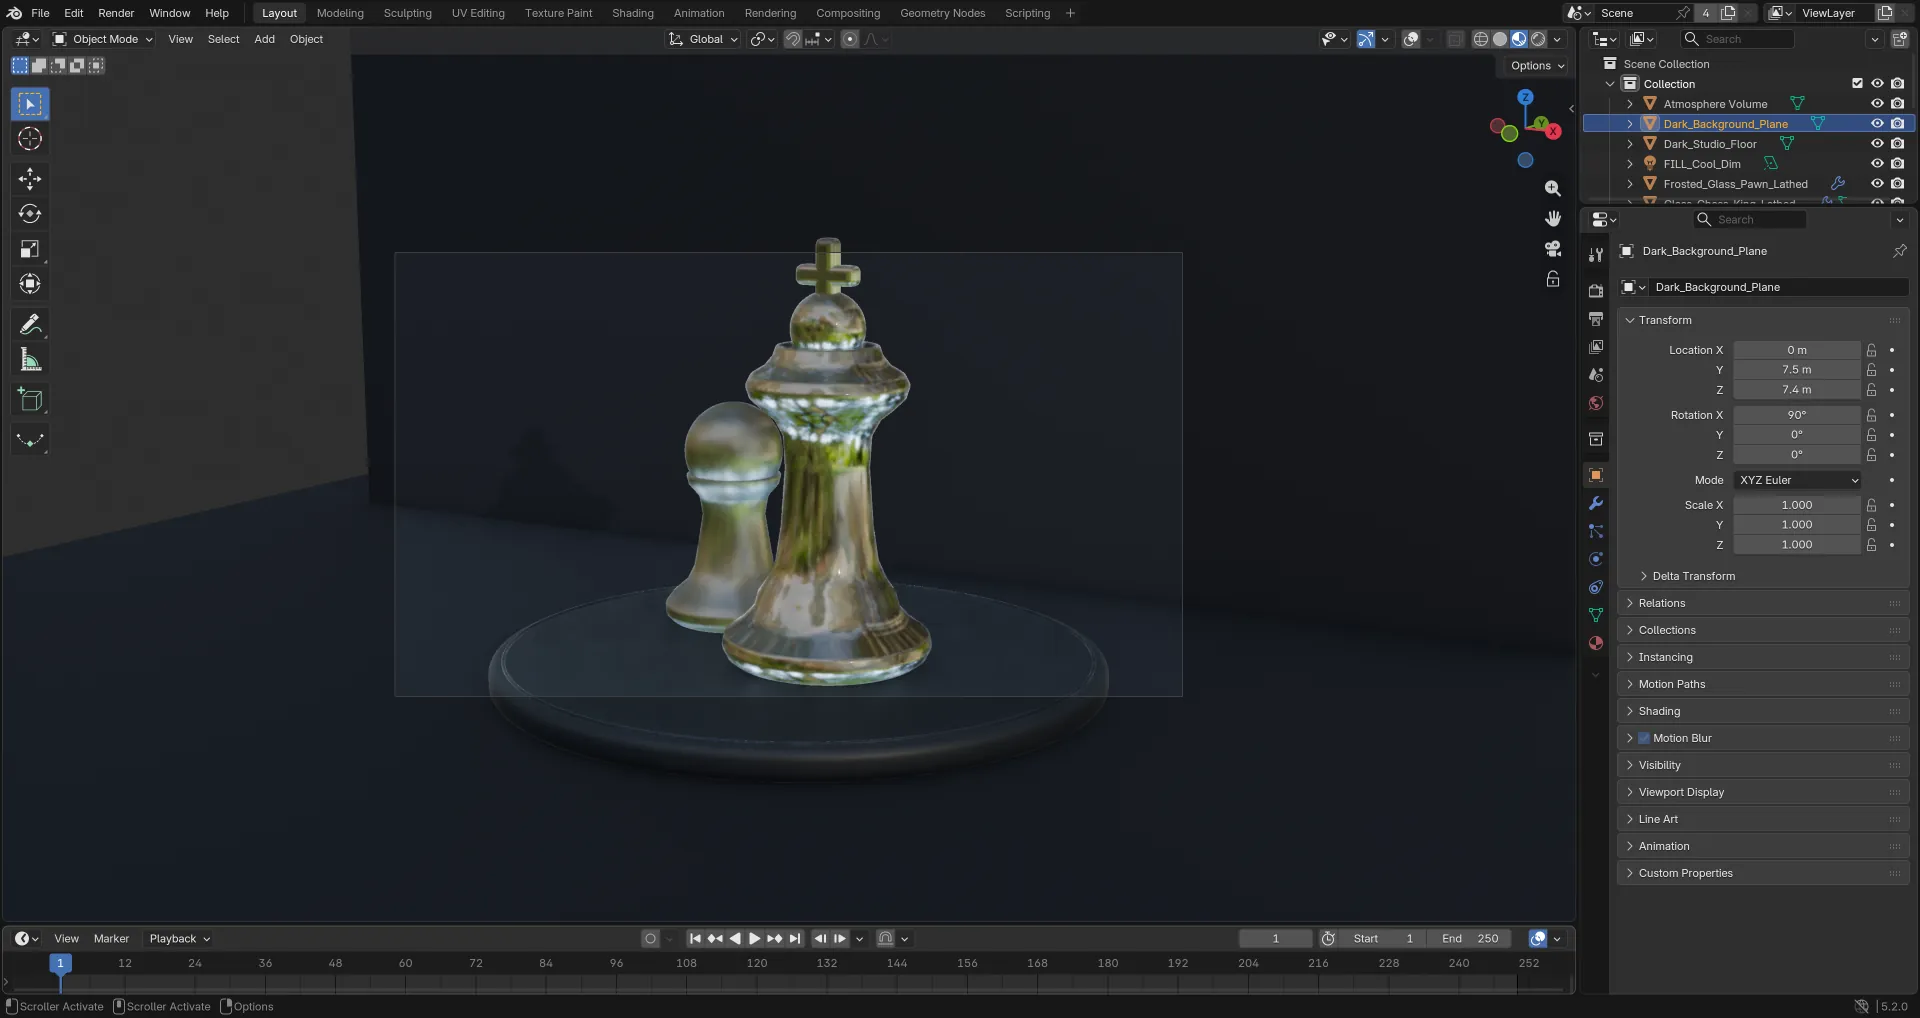This screenshot has width=1920, height=1018.
Task: Open the Marker menu in timeline
Action: pos(111,939)
